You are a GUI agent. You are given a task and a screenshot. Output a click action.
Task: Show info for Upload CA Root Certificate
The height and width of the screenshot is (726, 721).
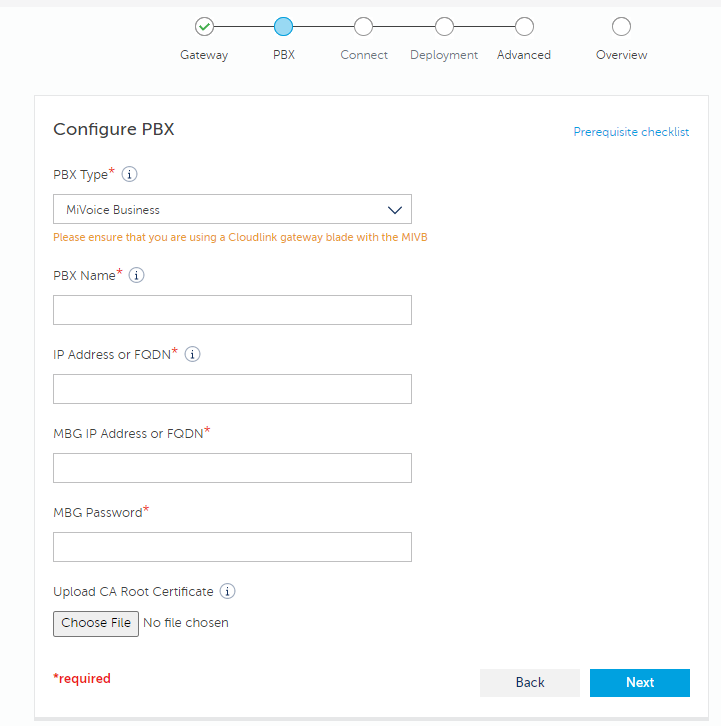pyautogui.click(x=227, y=591)
